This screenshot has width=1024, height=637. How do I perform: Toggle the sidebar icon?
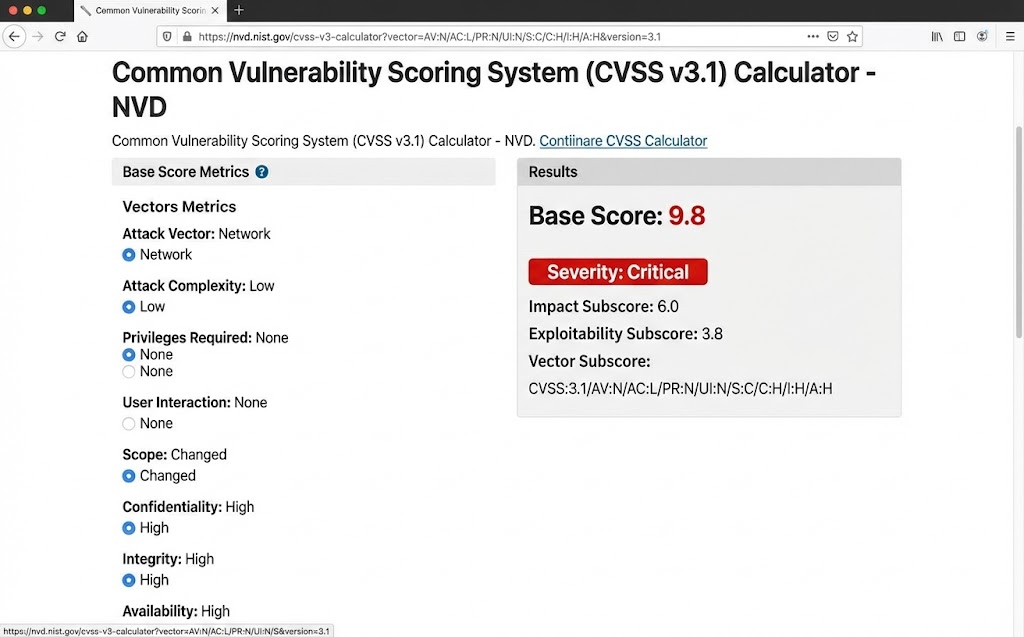pyautogui.click(x=959, y=36)
